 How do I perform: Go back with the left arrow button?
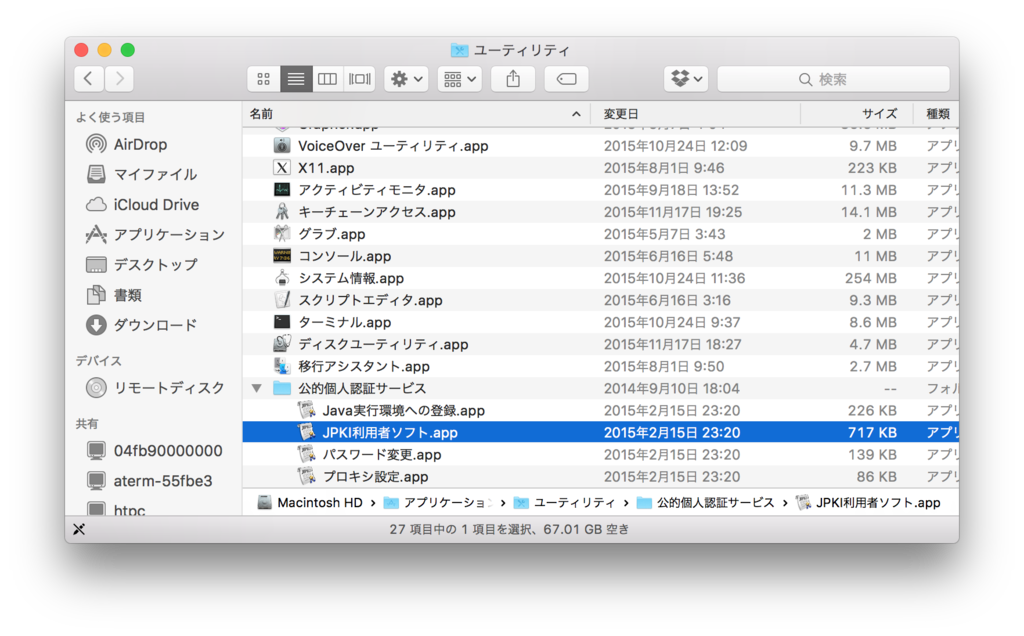point(88,79)
